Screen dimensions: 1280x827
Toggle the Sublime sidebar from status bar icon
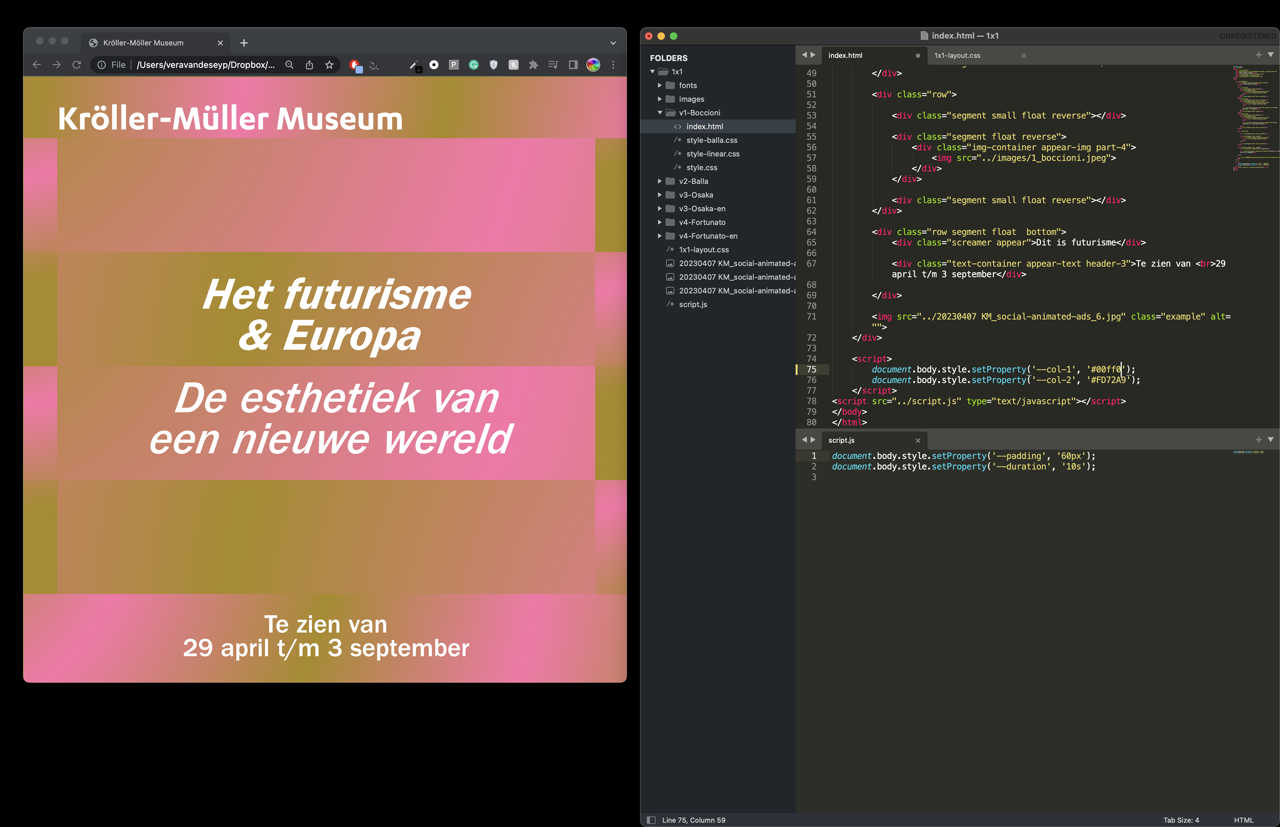point(651,820)
